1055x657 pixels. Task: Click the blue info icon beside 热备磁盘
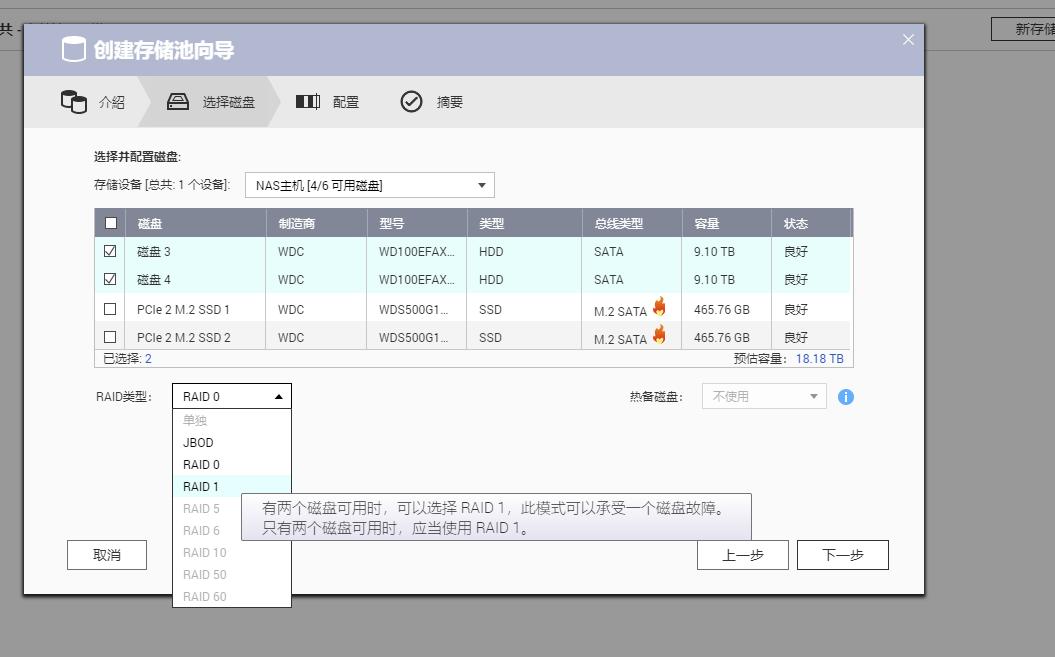click(845, 397)
